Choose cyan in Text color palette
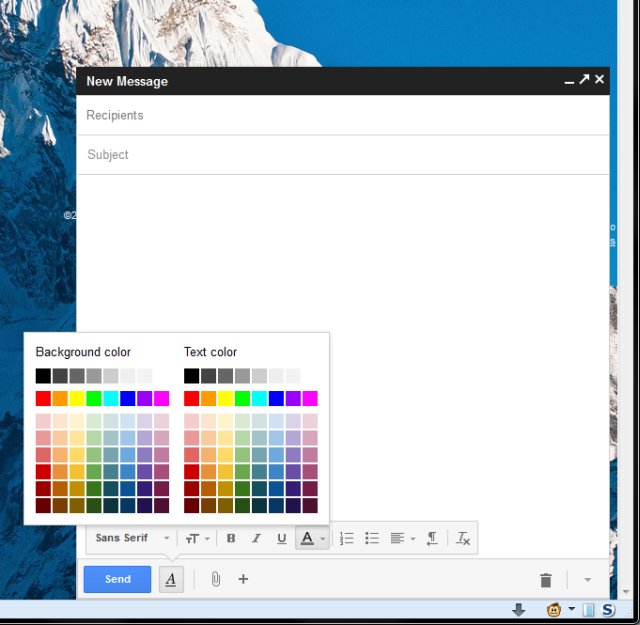The height and width of the screenshot is (625, 640). coord(259,398)
